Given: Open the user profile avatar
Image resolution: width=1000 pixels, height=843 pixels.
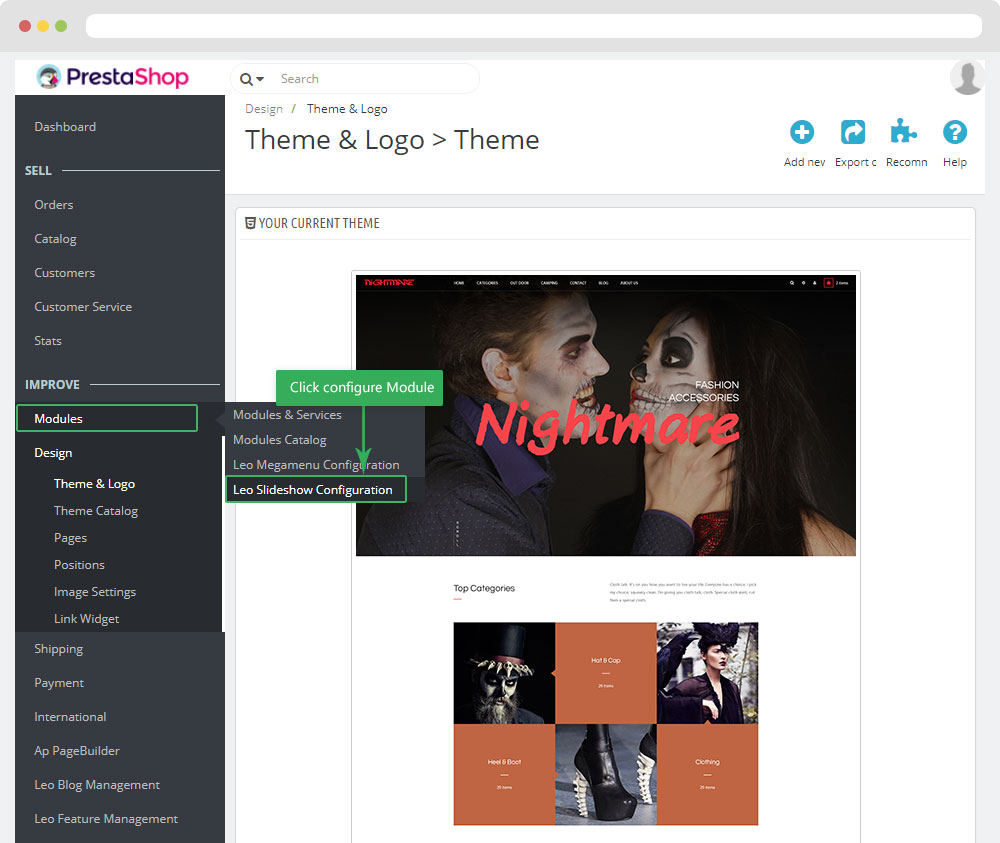Looking at the screenshot, I should pos(967,78).
